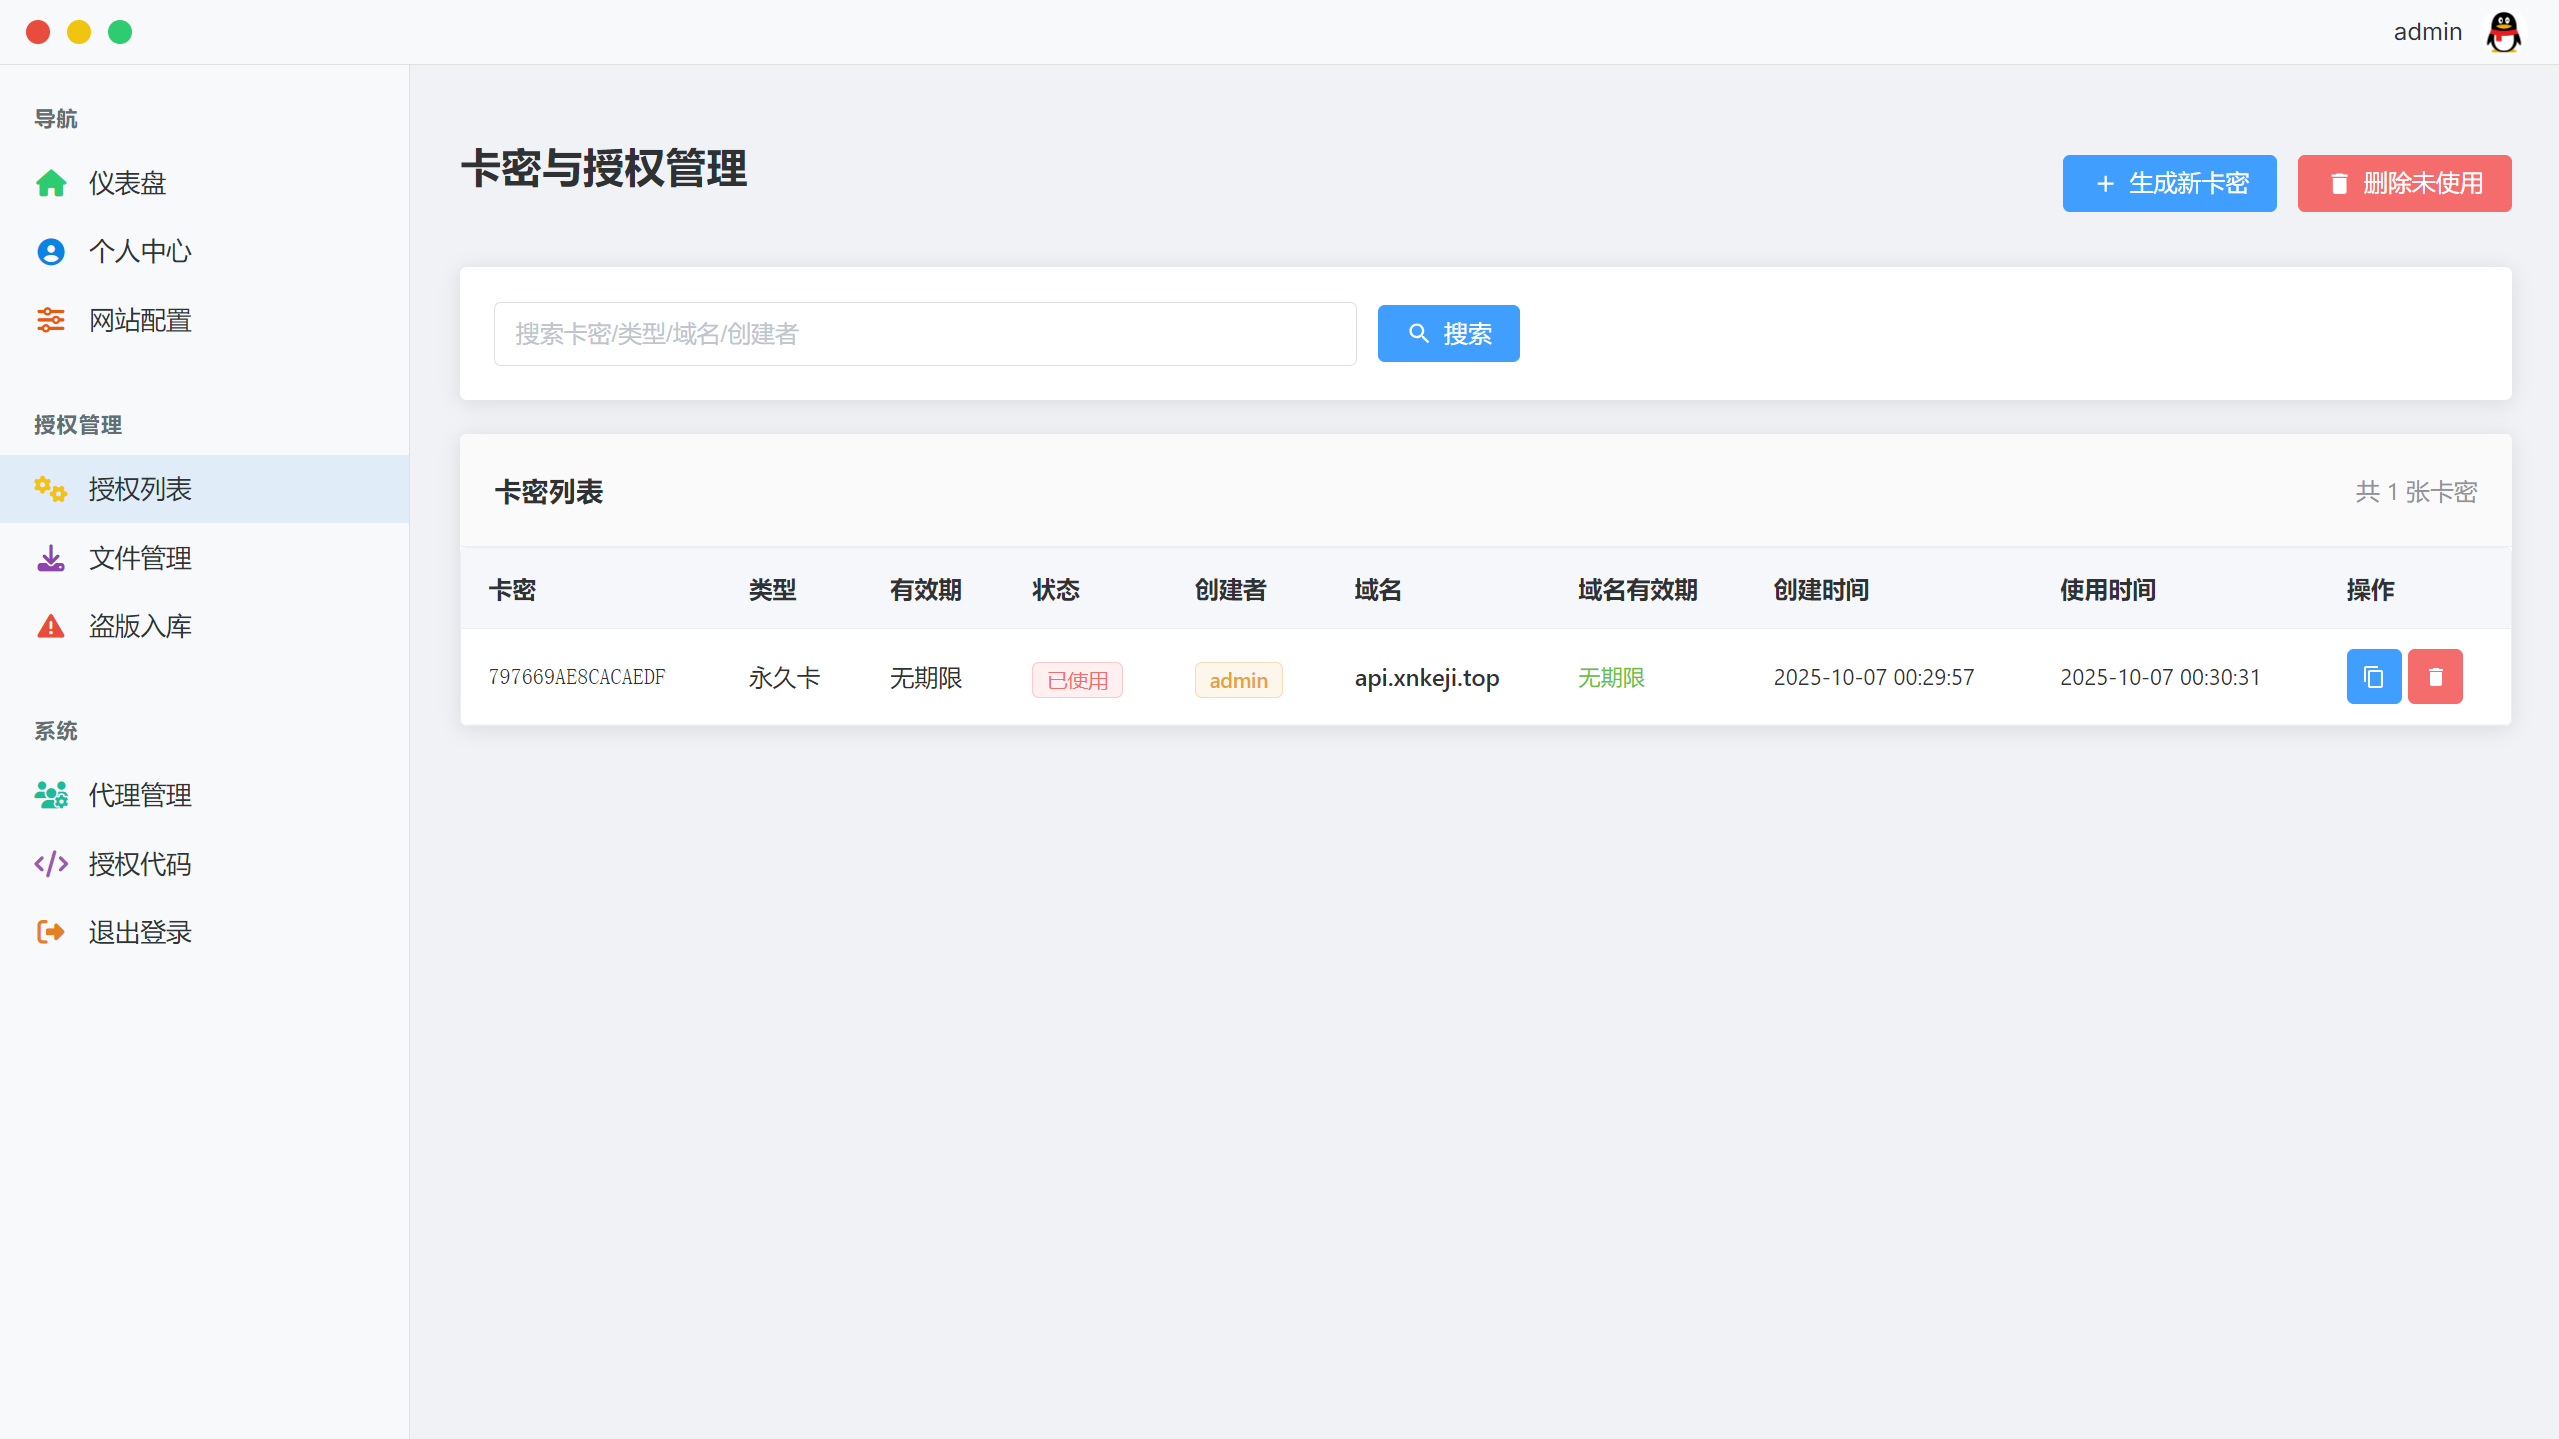This screenshot has height=1439, width=2559.
Task: Open 网站配置 settings sliders icon
Action: [x=50, y=320]
